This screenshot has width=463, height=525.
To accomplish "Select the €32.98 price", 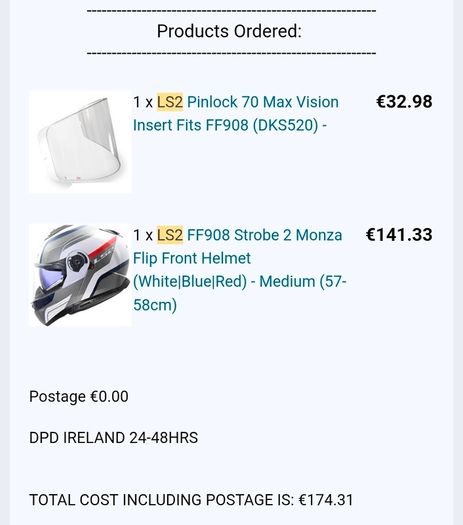I will 404,102.
